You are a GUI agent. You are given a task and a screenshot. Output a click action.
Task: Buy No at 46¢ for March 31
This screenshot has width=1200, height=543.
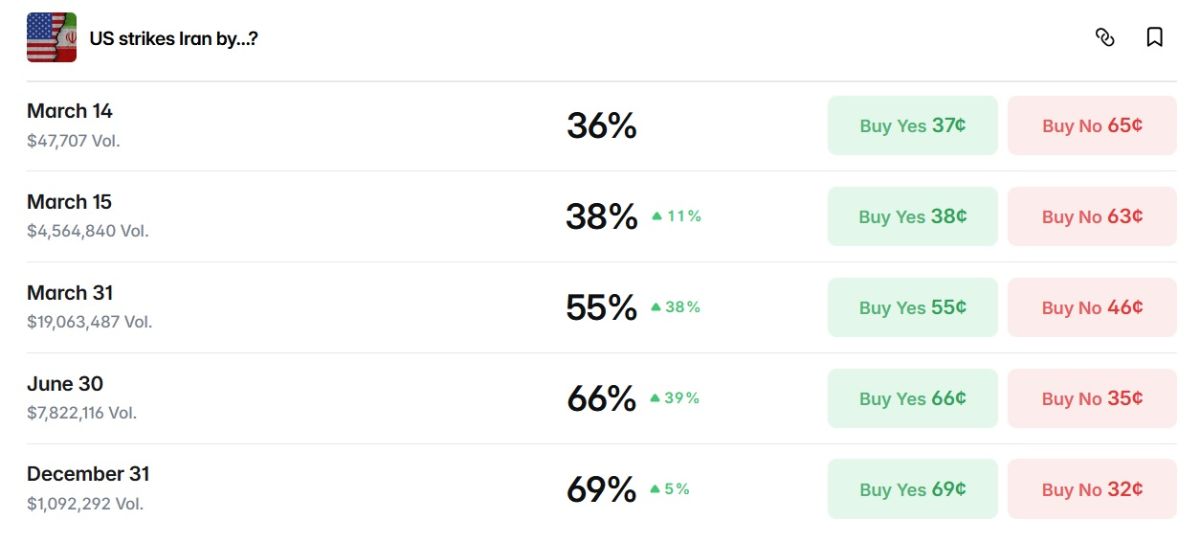point(1092,308)
